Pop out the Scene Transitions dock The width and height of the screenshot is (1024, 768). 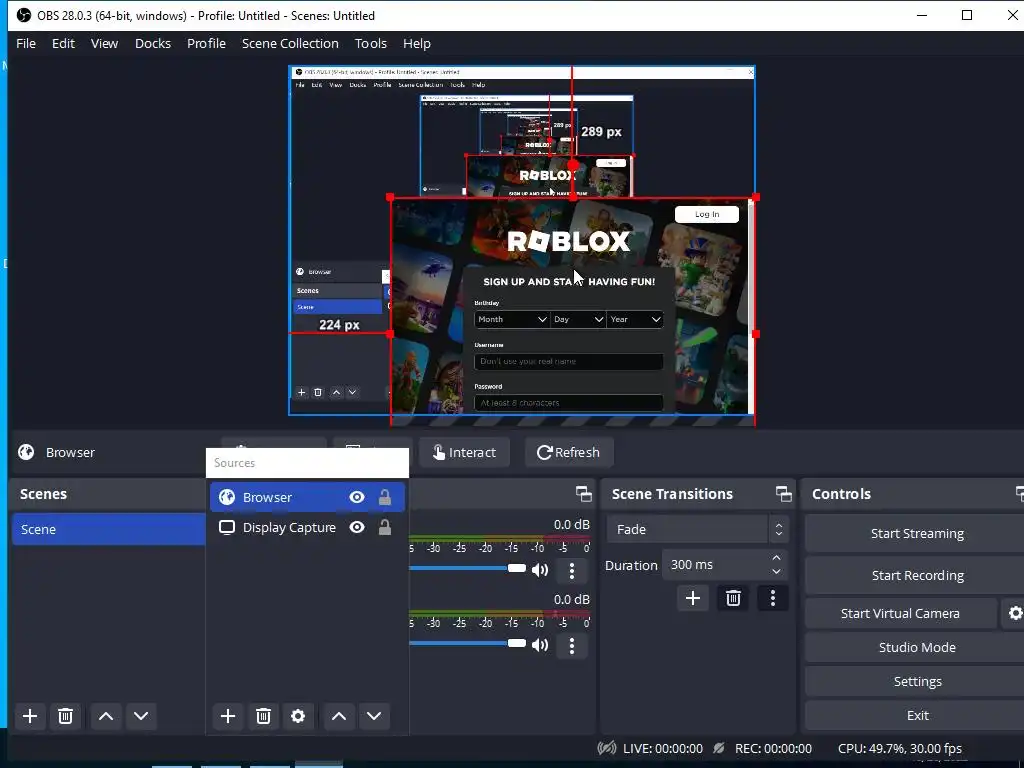pyautogui.click(x=784, y=494)
